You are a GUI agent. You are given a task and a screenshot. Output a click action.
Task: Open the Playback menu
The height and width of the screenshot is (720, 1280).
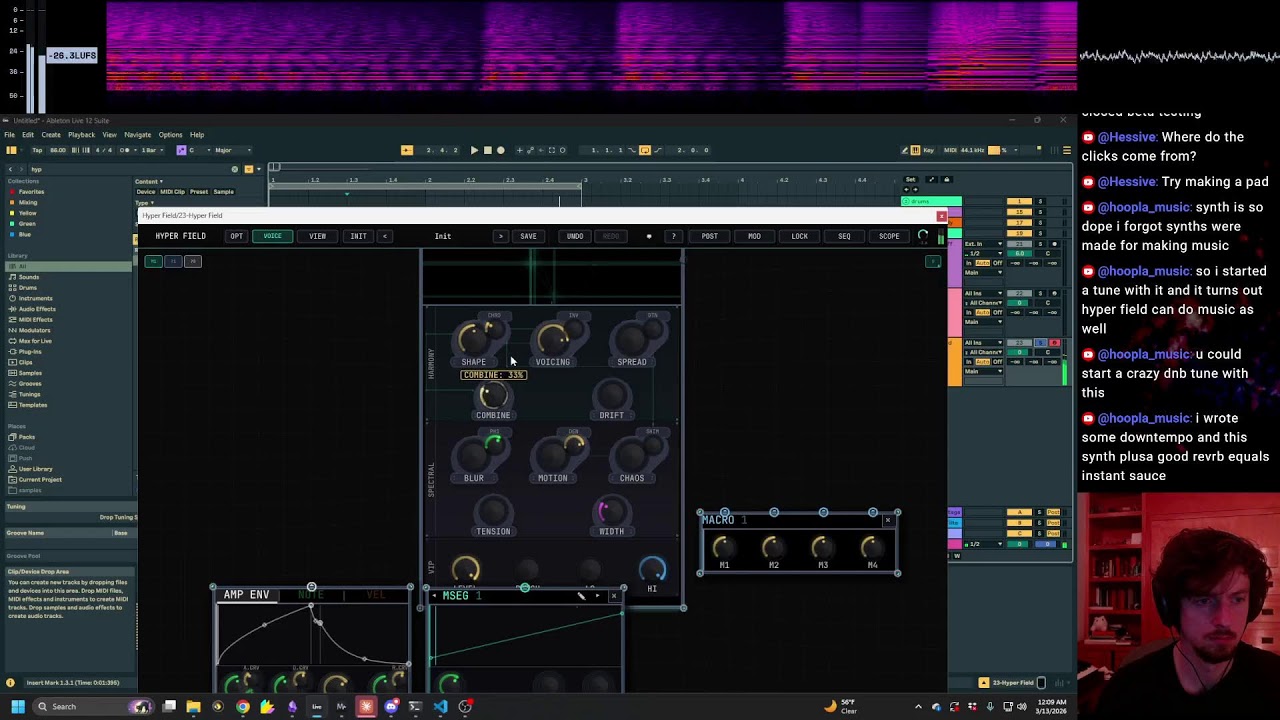81,135
